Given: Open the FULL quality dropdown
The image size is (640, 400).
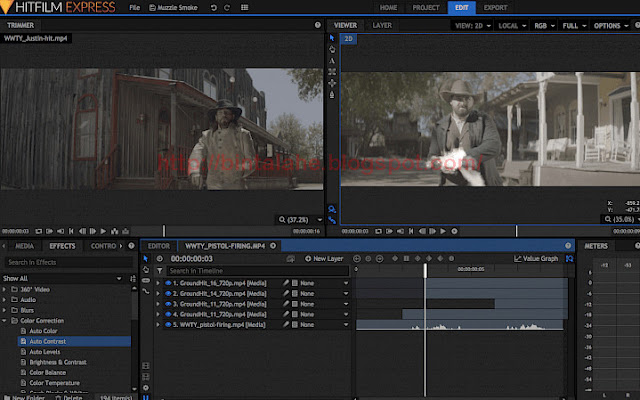Looking at the screenshot, I should (574, 25).
